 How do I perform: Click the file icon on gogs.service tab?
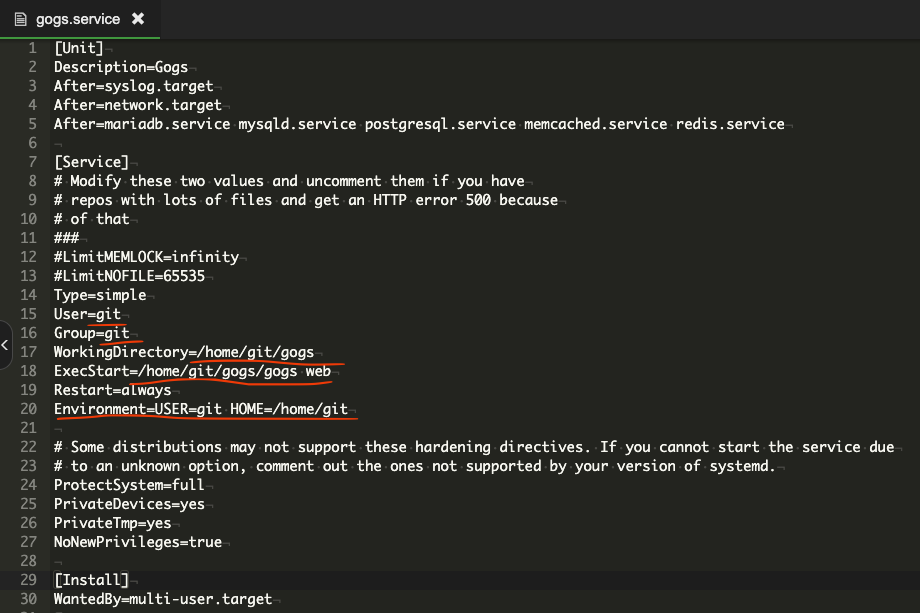[21, 19]
